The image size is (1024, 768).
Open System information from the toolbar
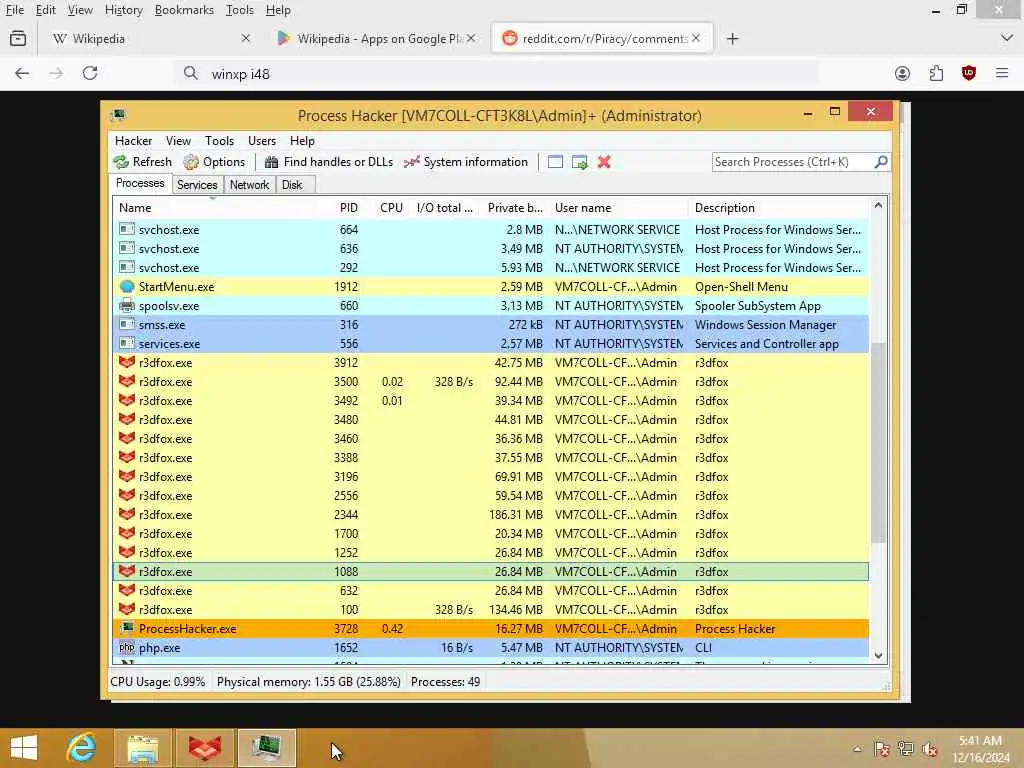tap(466, 162)
